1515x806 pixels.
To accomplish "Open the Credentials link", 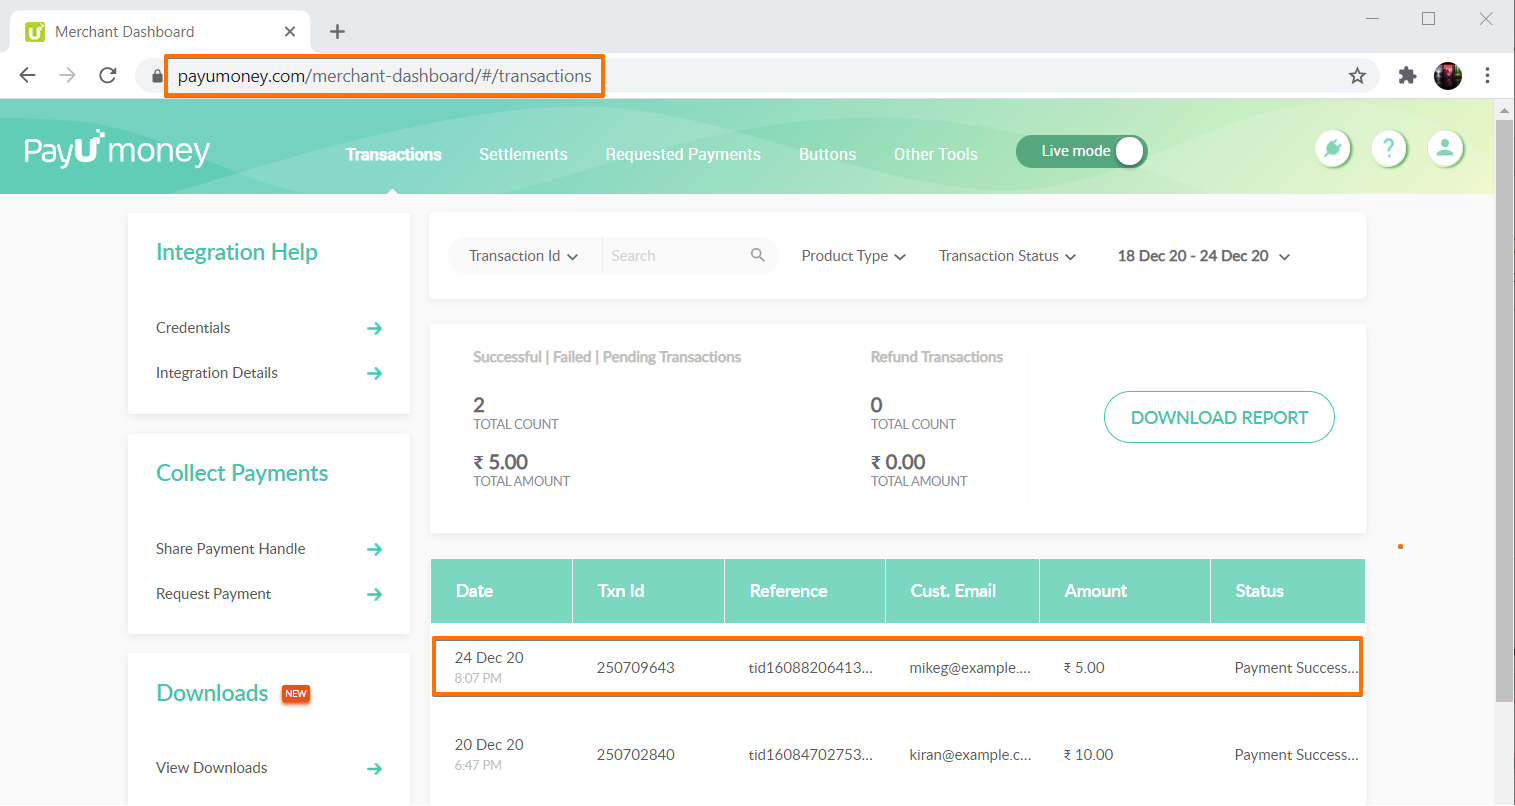I will (x=193, y=328).
